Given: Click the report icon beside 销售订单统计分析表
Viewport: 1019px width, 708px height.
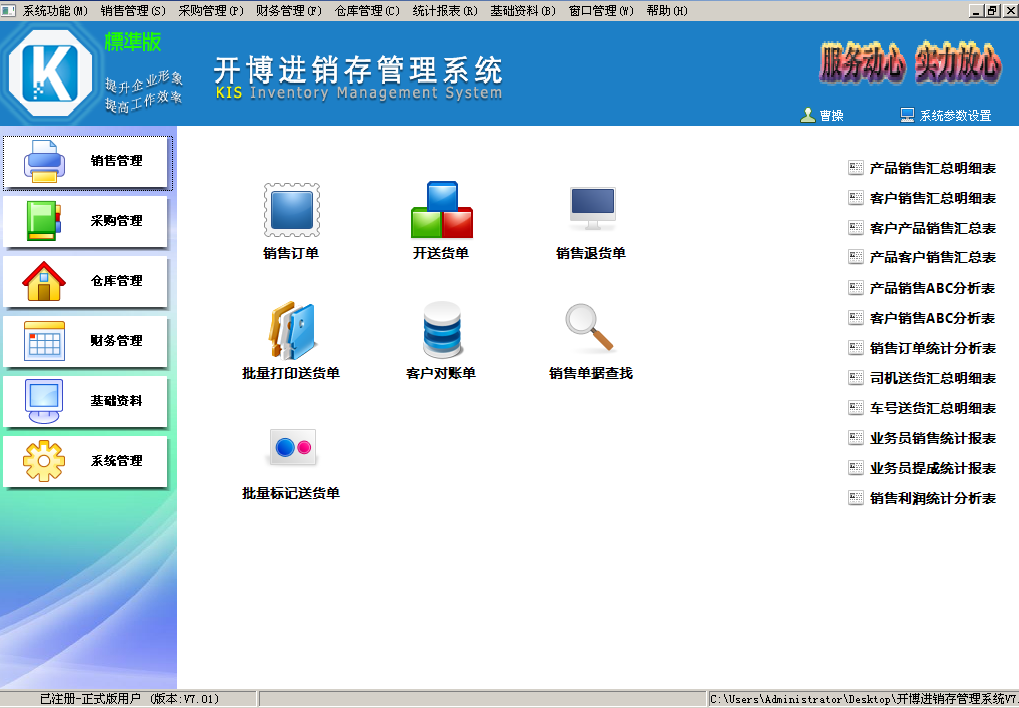Looking at the screenshot, I should click(856, 348).
